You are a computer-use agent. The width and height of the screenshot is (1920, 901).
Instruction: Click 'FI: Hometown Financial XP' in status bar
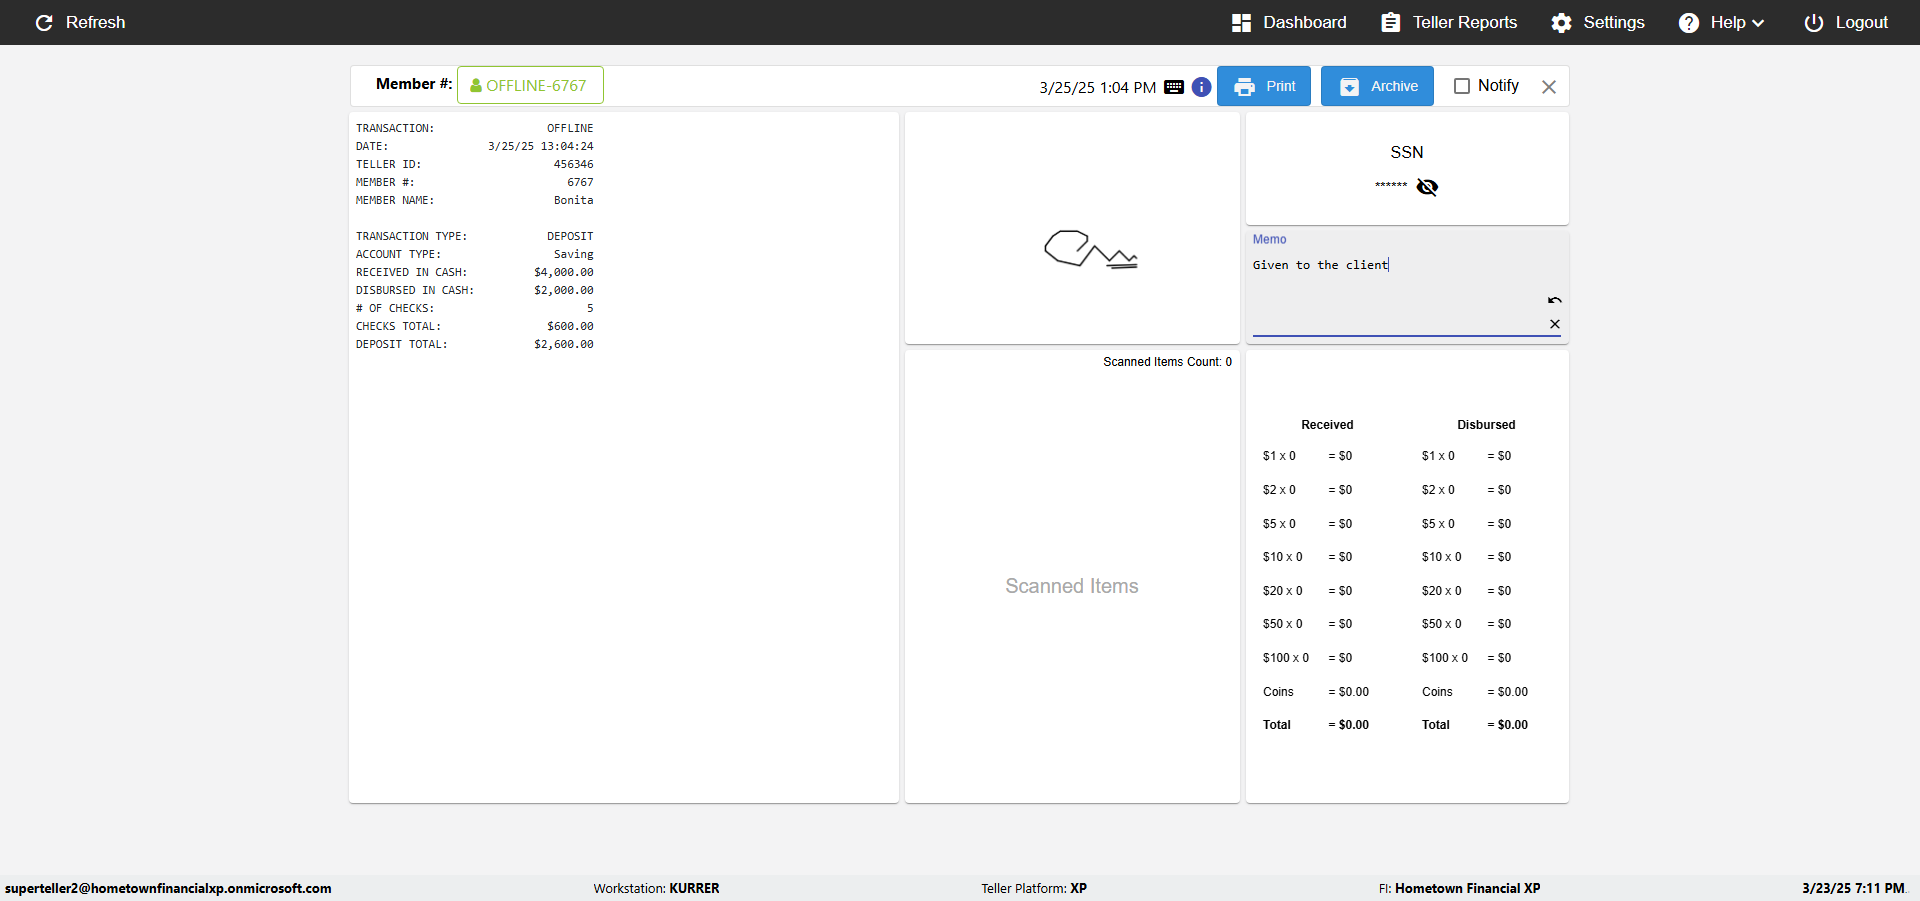pos(1459,888)
